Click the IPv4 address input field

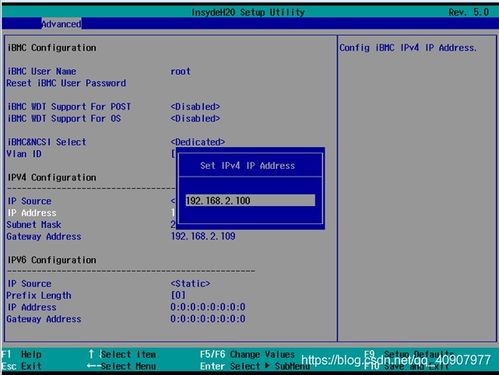pos(250,200)
